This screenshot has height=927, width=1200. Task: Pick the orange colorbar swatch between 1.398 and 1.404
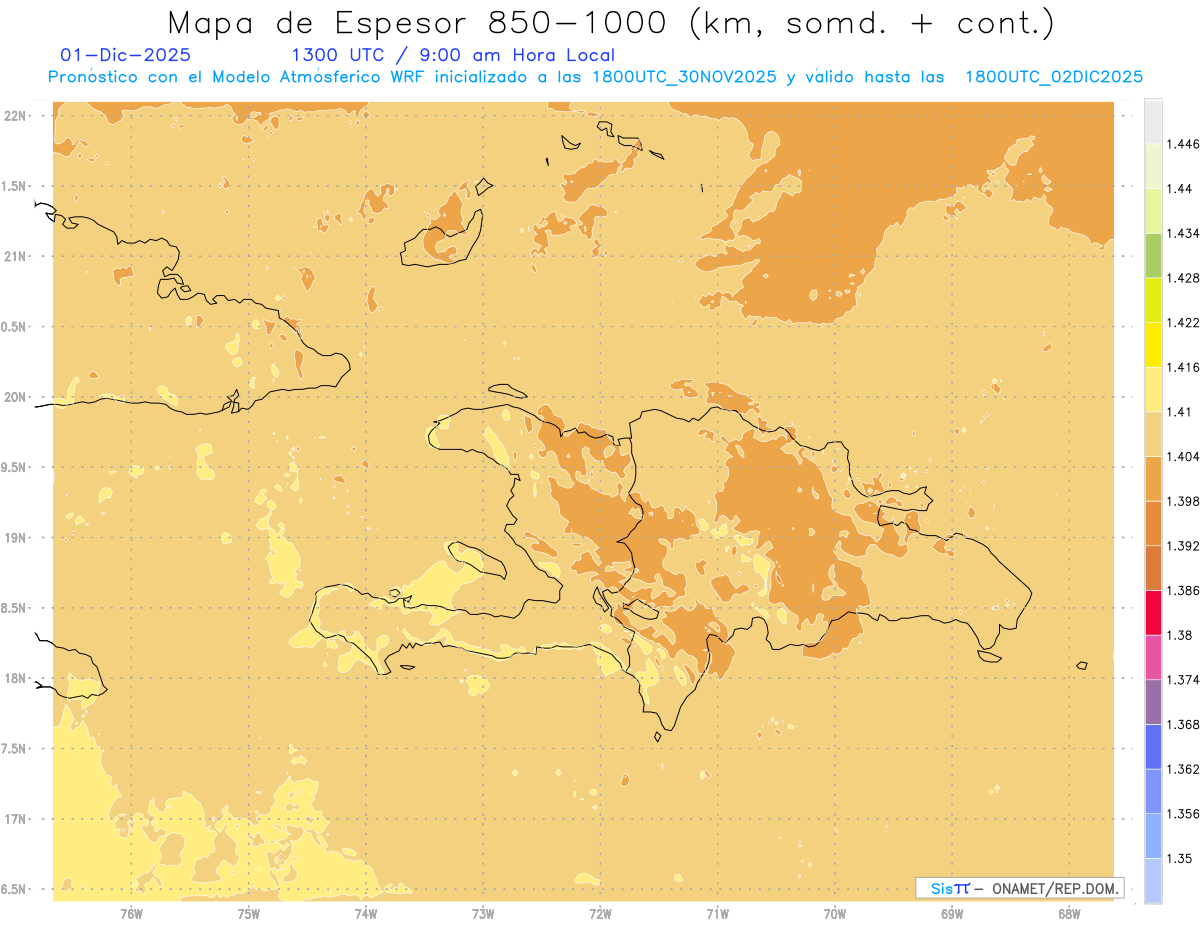(1153, 479)
